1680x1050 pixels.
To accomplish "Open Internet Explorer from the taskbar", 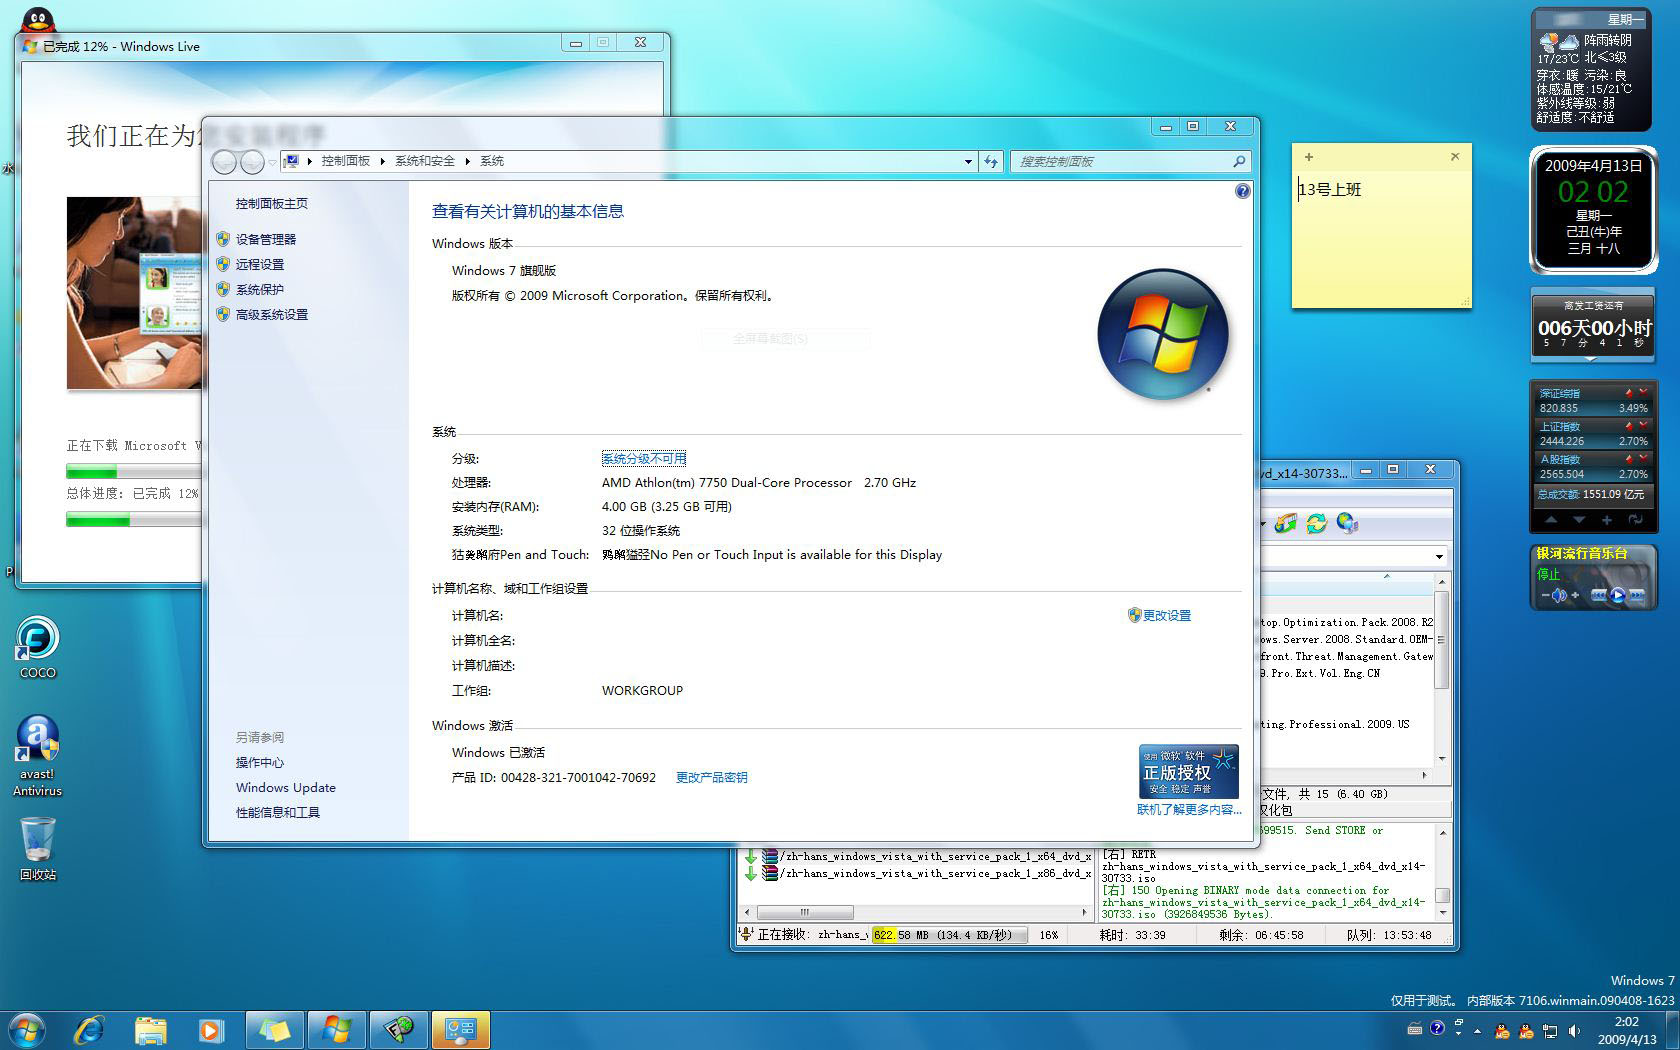I will point(89,1030).
